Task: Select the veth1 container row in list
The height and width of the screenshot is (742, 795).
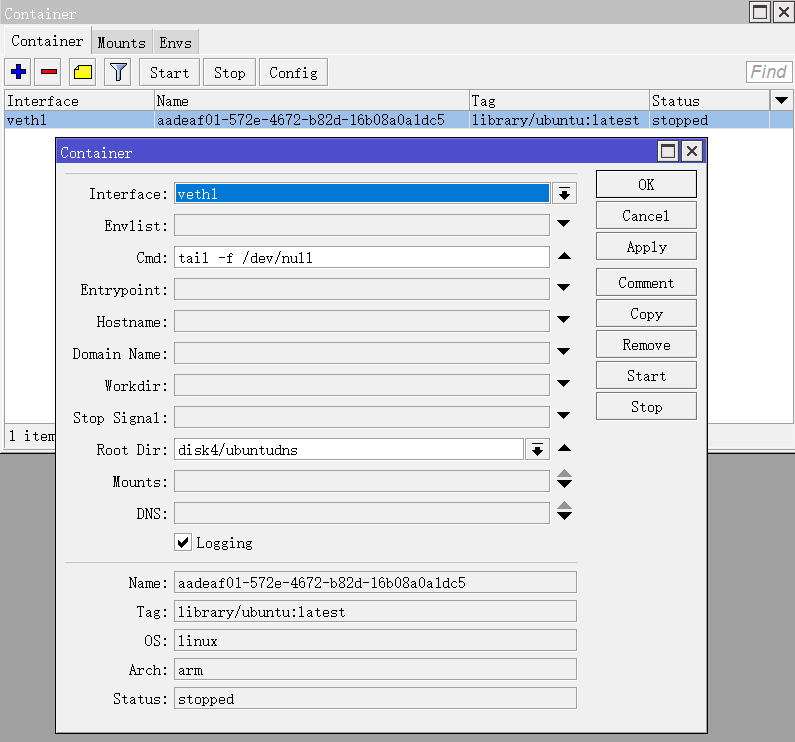Action: point(300,120)
